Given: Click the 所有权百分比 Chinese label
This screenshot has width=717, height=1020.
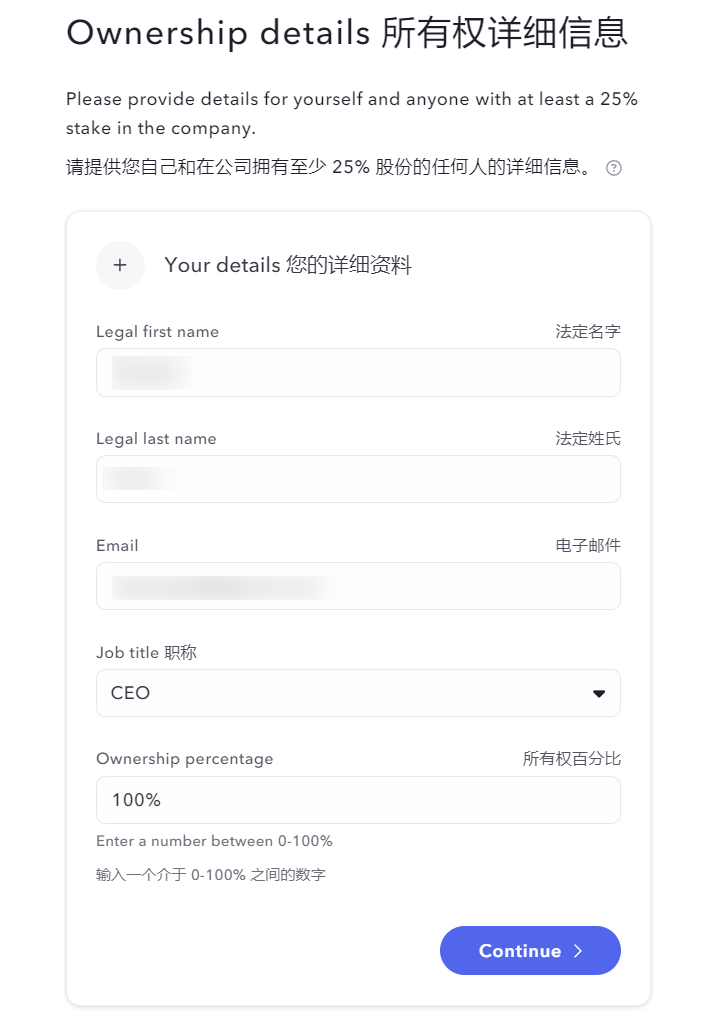Looking at the screenshot, I should (x=571, y=759).
